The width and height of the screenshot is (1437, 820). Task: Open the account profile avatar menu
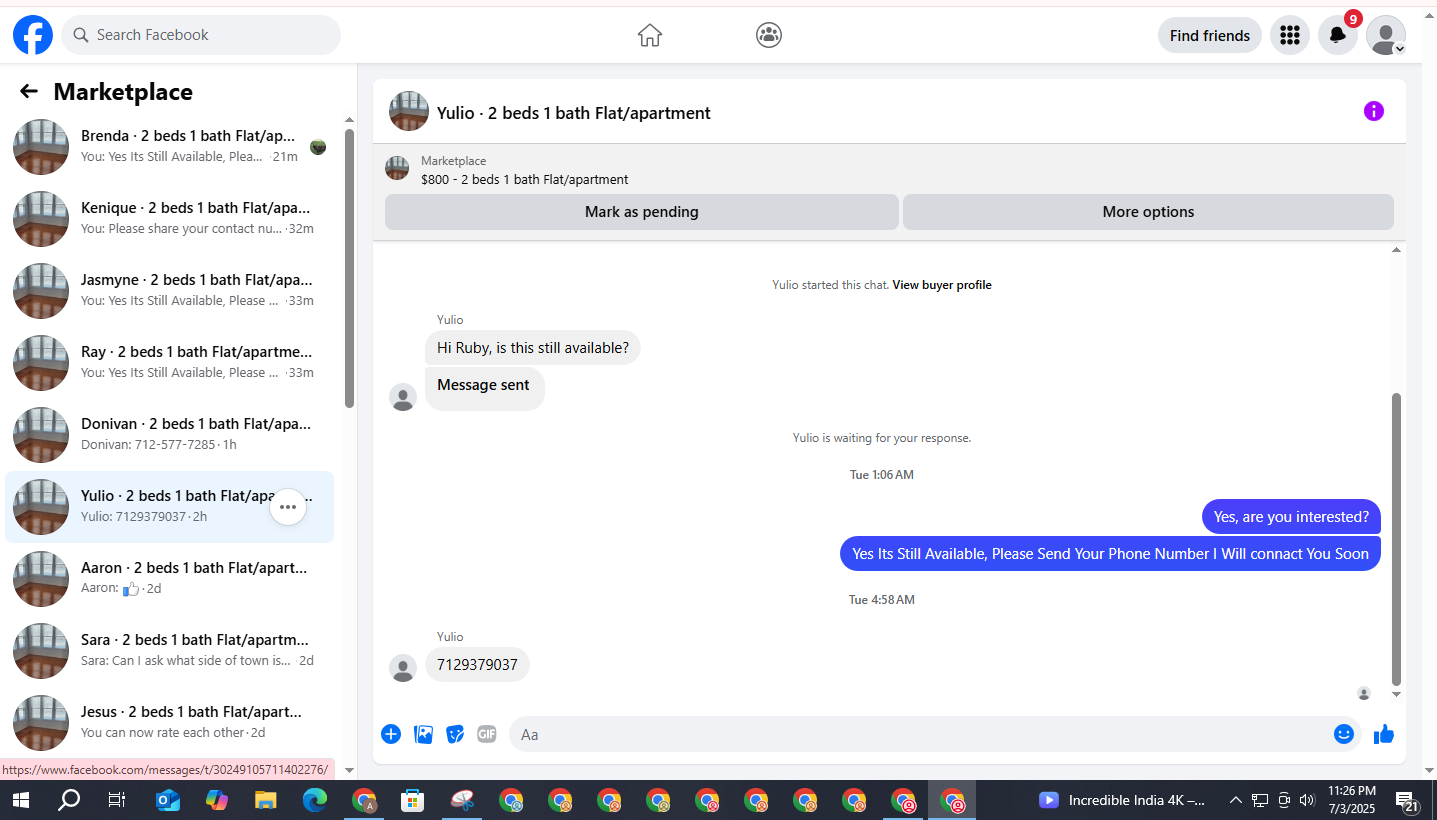1386,35
